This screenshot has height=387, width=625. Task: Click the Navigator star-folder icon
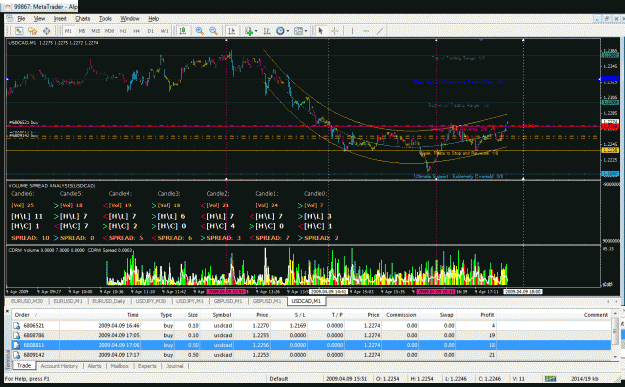pos(33,31)
